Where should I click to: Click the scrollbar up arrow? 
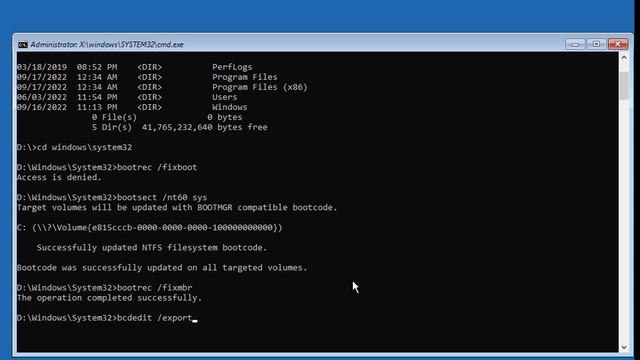[x=624, y=58]
